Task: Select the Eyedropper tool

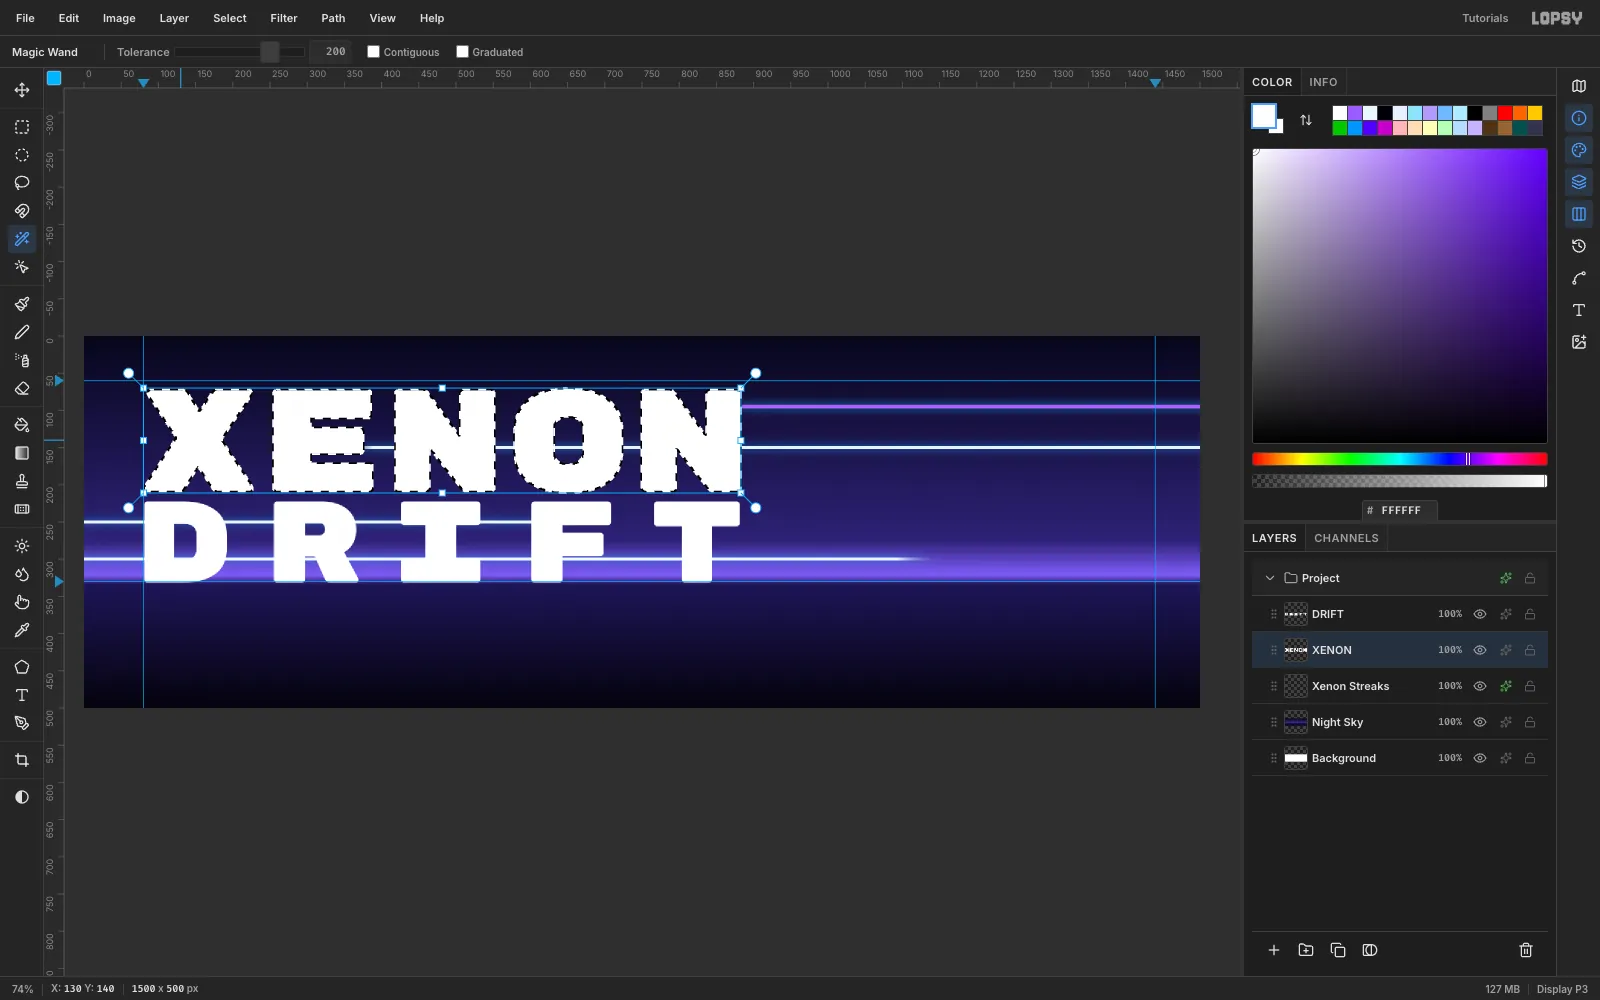Action: tap(22, 630)
